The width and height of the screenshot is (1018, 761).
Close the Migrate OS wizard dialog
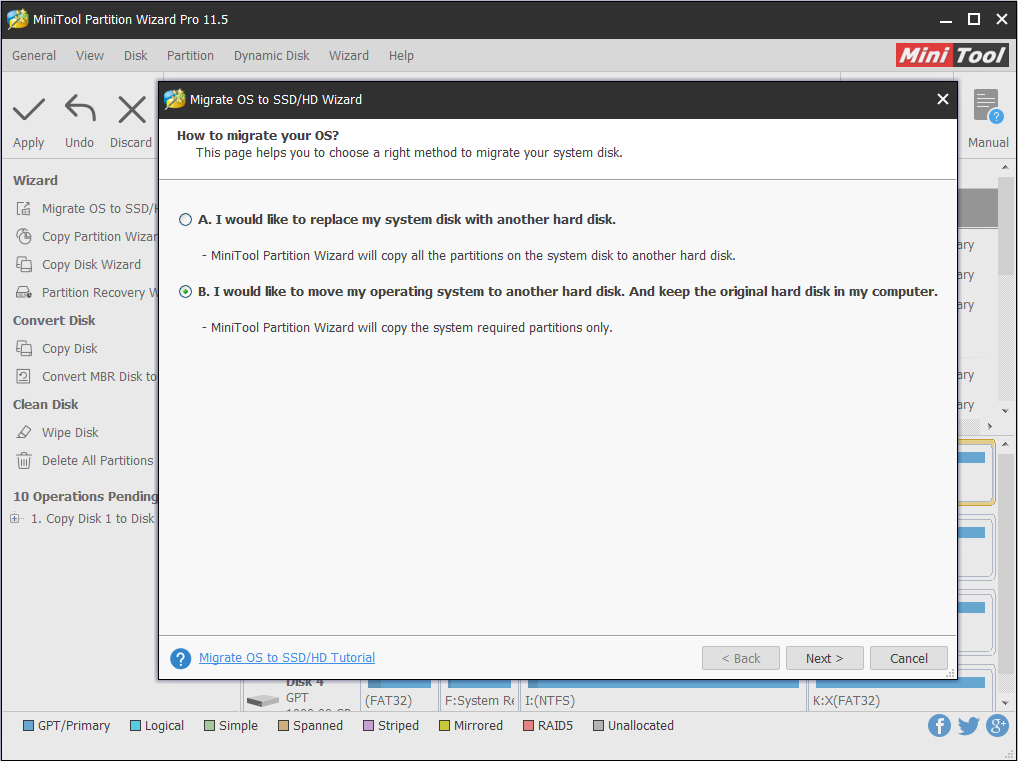click(x=943, y=99)
